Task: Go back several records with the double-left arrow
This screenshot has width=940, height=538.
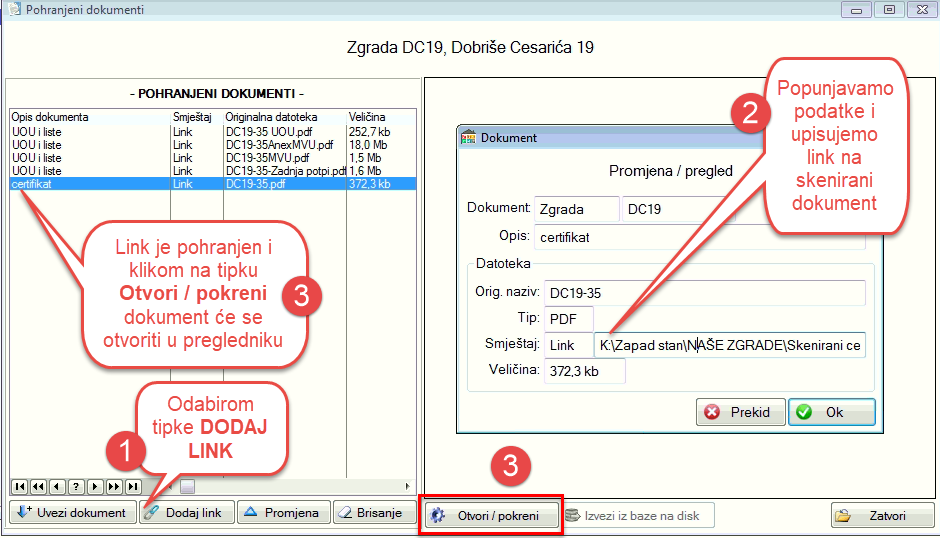Action: [38, 486]
